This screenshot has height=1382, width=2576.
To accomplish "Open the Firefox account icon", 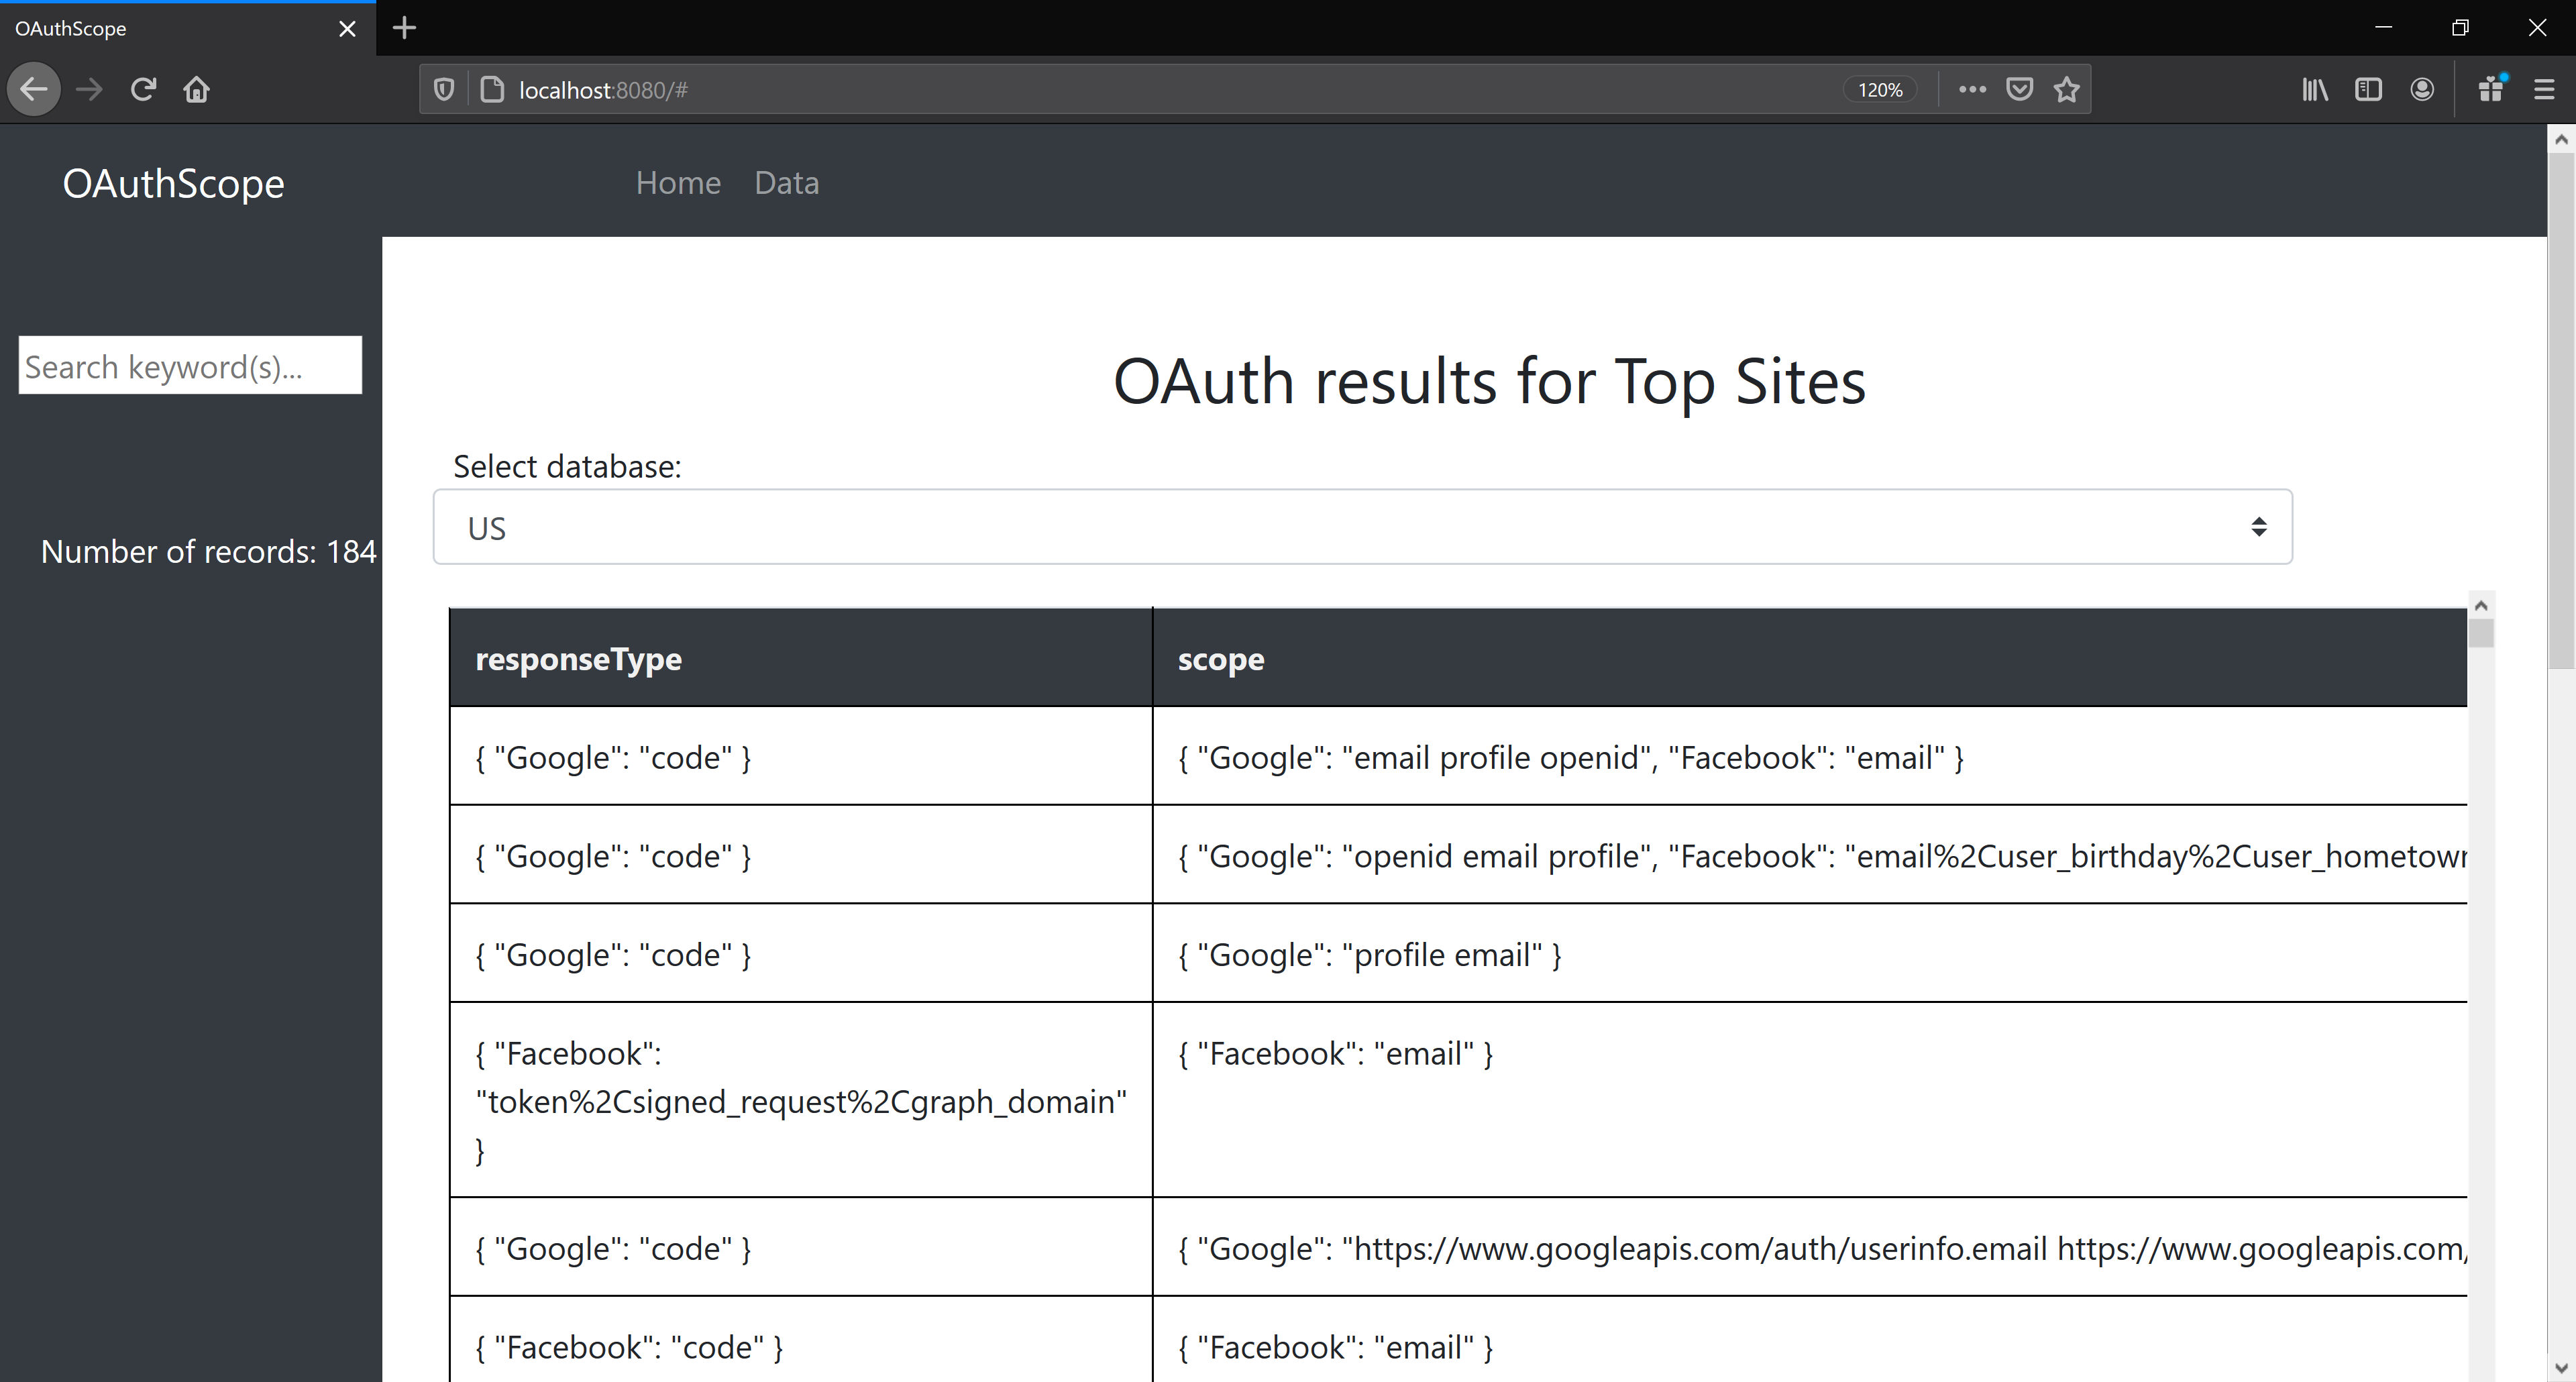I will coord(2422,90).
